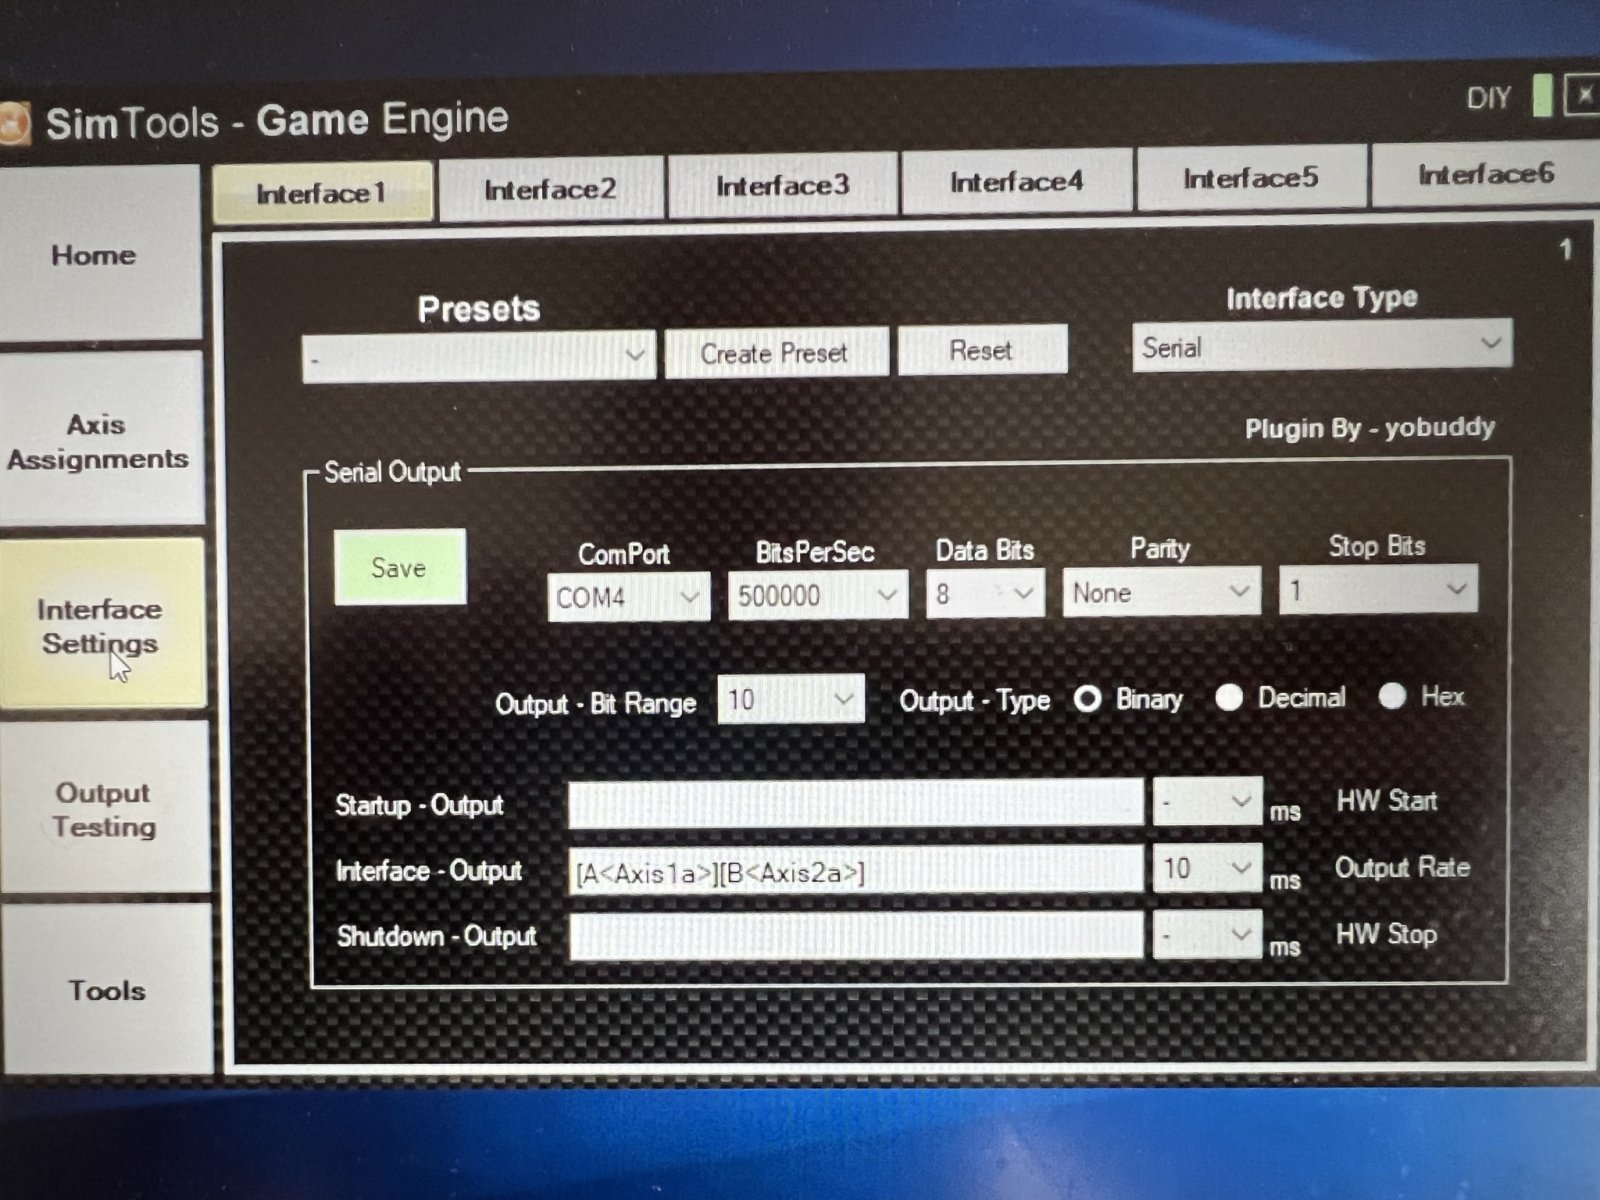Open the HW Stop ms dropdown
This screenshot has width=1600, height=1200.
(1207, 935)
